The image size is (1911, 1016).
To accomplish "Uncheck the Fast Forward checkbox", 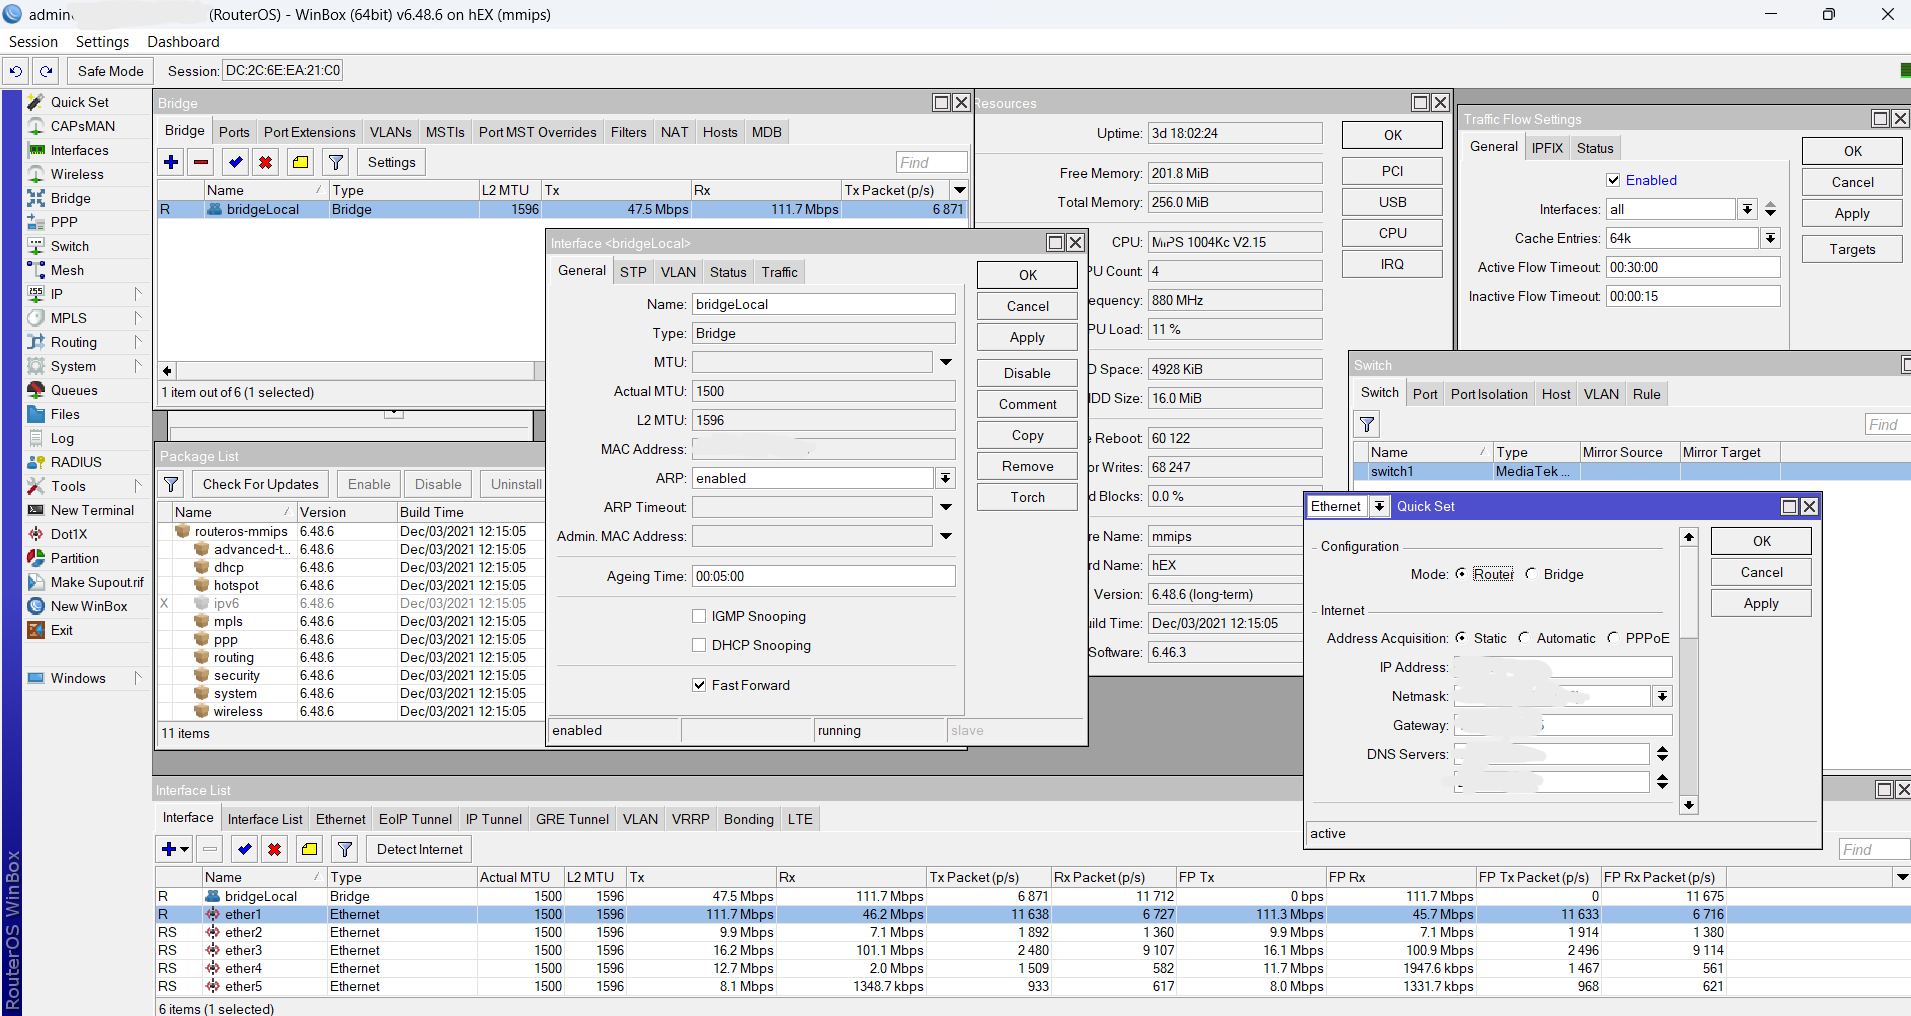I will point(699,685).
